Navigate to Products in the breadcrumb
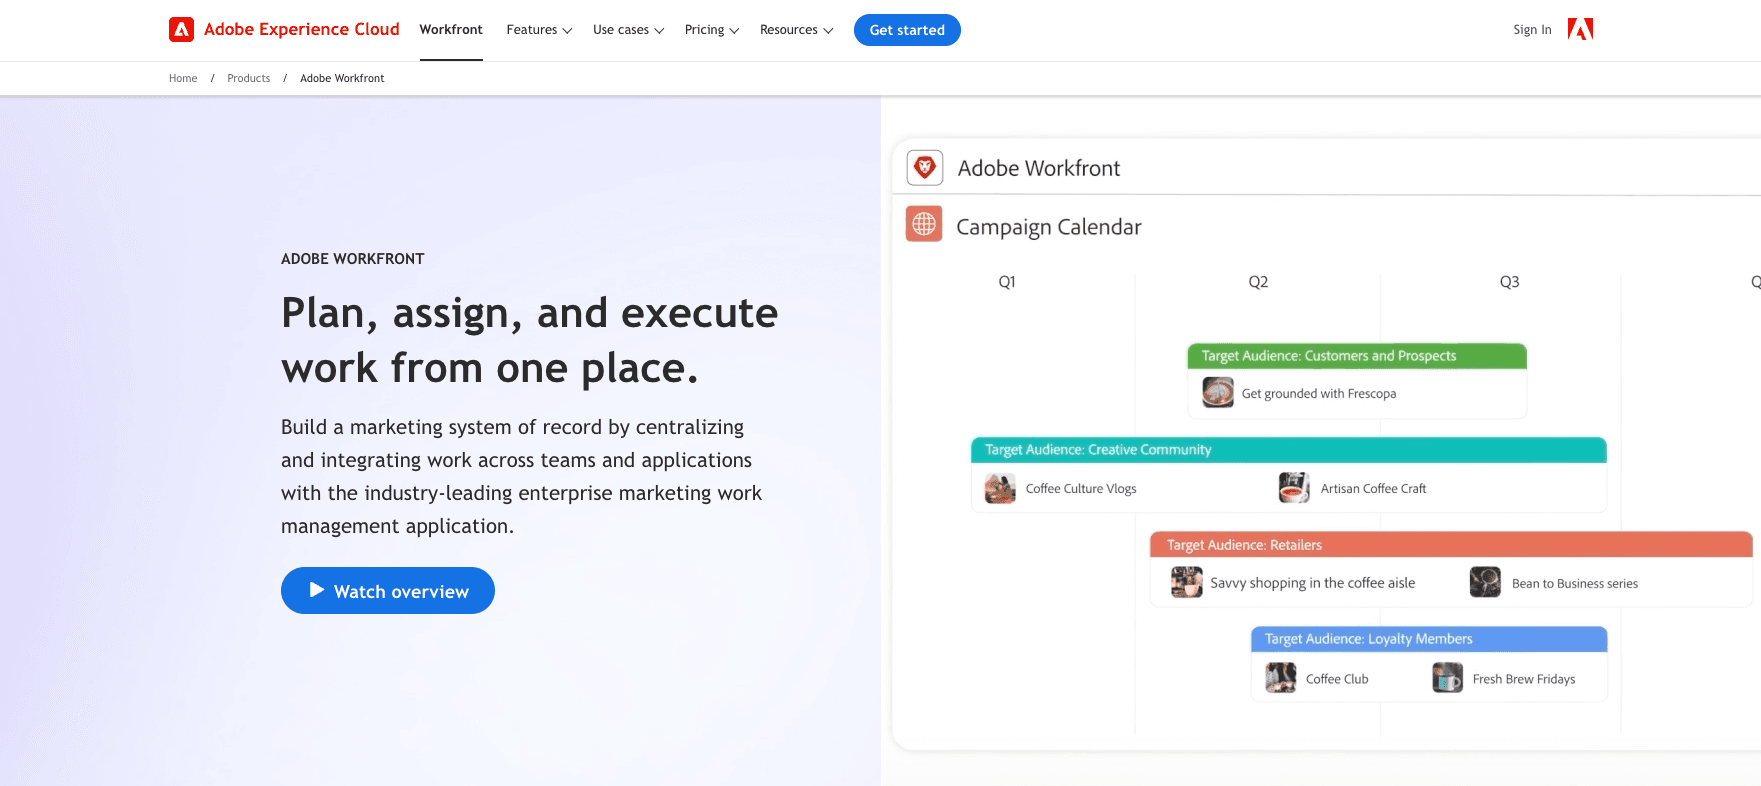The width and height of the screenshot is (1761, 786). pos(248,78)
